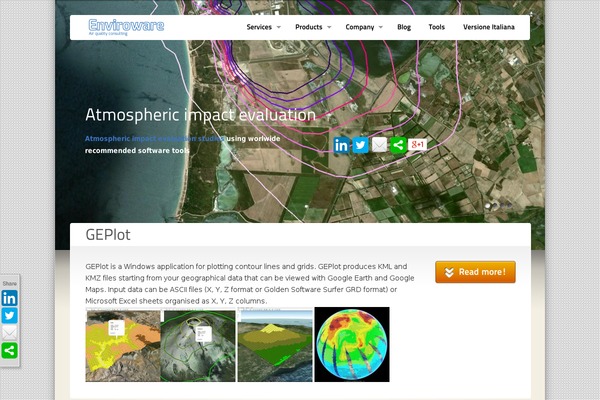Open the Blog page

404,27
